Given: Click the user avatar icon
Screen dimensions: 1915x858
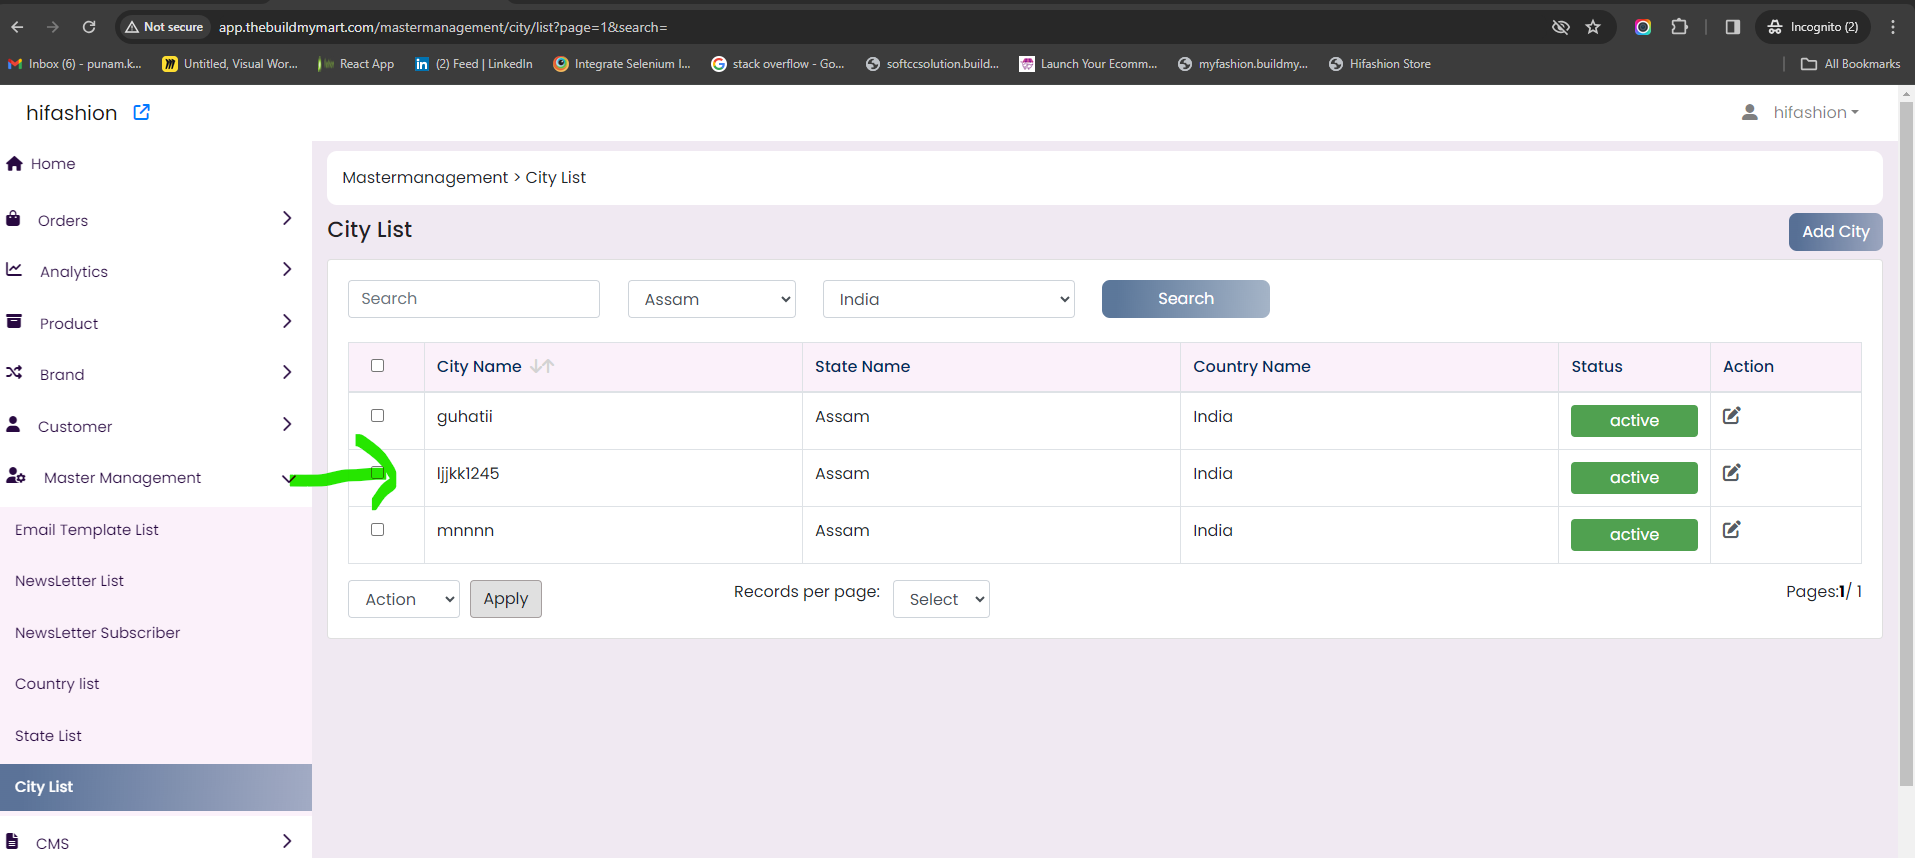Looking at the screenshot, I should (1750, 112).
